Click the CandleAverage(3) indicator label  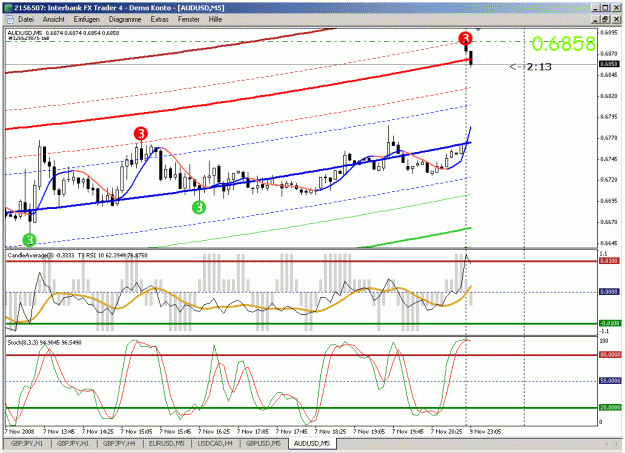point(30,255)
